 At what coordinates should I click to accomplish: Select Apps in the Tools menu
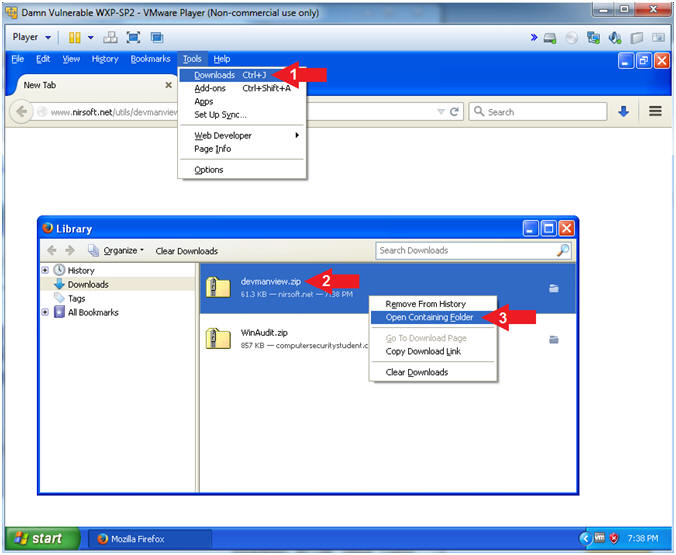click(242, 102)
